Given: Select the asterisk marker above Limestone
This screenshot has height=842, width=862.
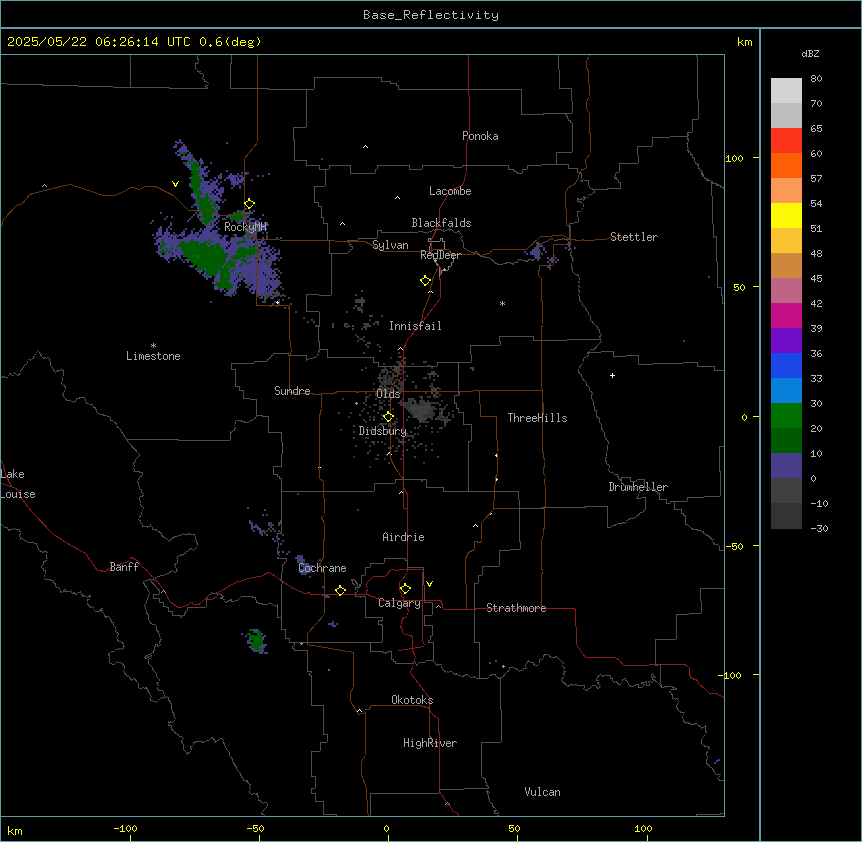Looking at the screenshot, I should pyautogui.click(x=153, y=346).
